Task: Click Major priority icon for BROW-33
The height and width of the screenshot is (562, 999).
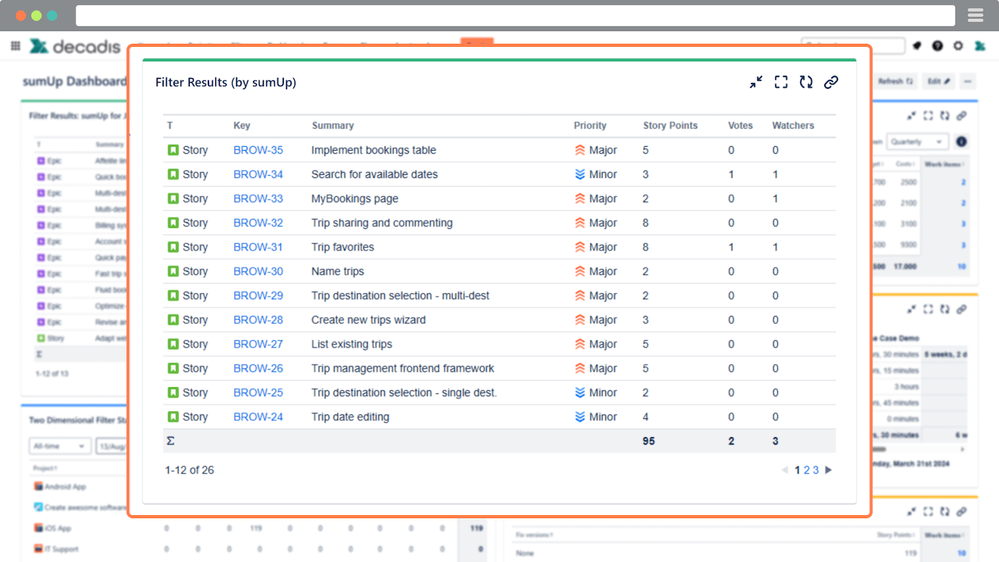Action: (580, 198)
